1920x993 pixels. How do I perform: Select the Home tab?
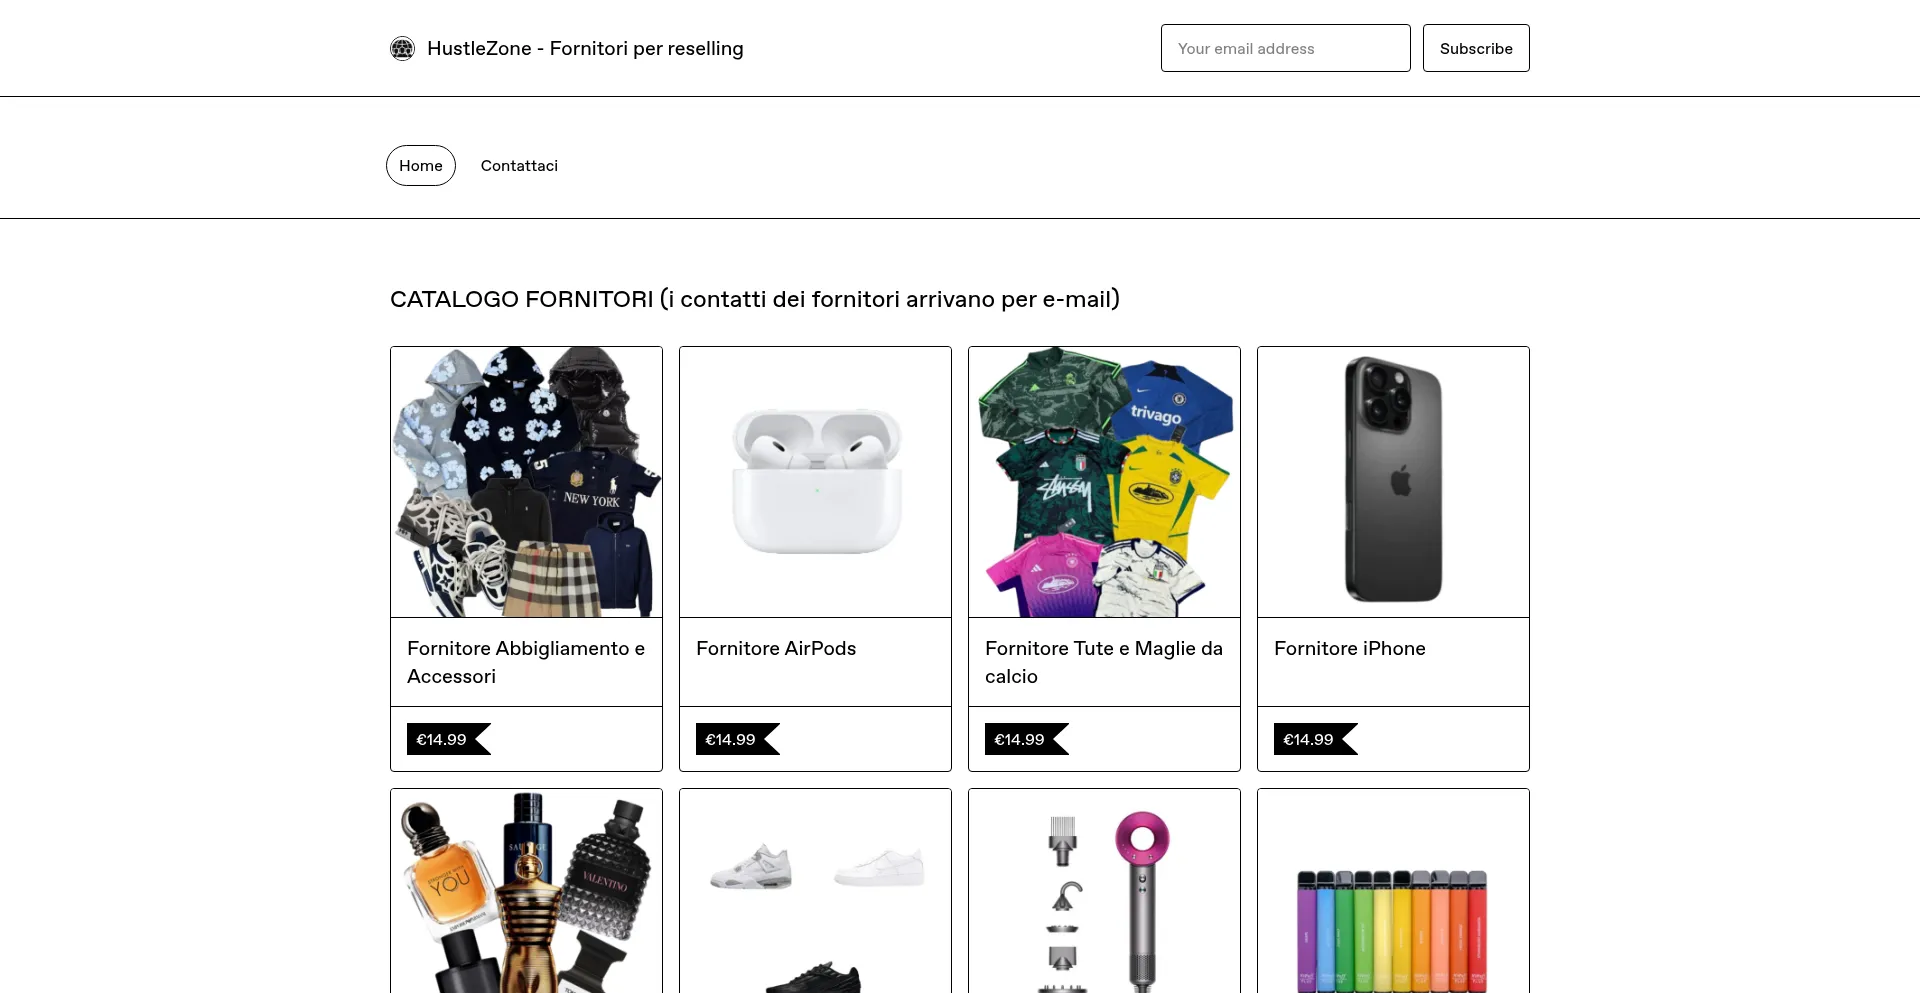click(x=421, y=165)
